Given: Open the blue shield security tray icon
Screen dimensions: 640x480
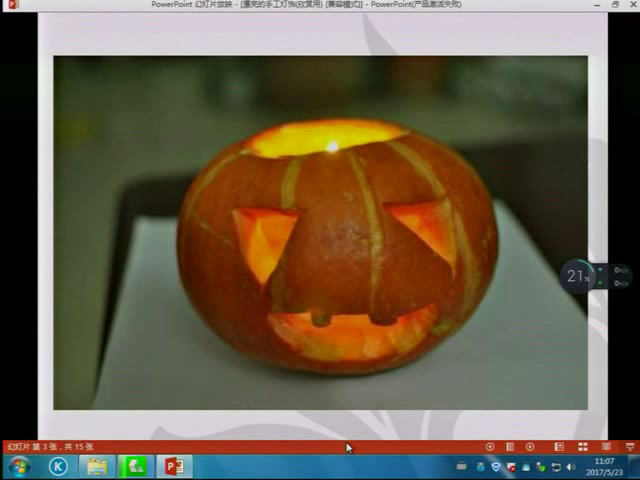Looking at the screenshot, I should click(496, 467).
